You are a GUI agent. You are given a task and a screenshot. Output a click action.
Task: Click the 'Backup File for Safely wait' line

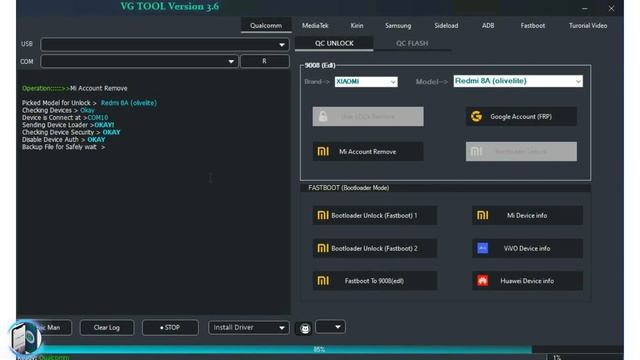(x=63, y=147)
